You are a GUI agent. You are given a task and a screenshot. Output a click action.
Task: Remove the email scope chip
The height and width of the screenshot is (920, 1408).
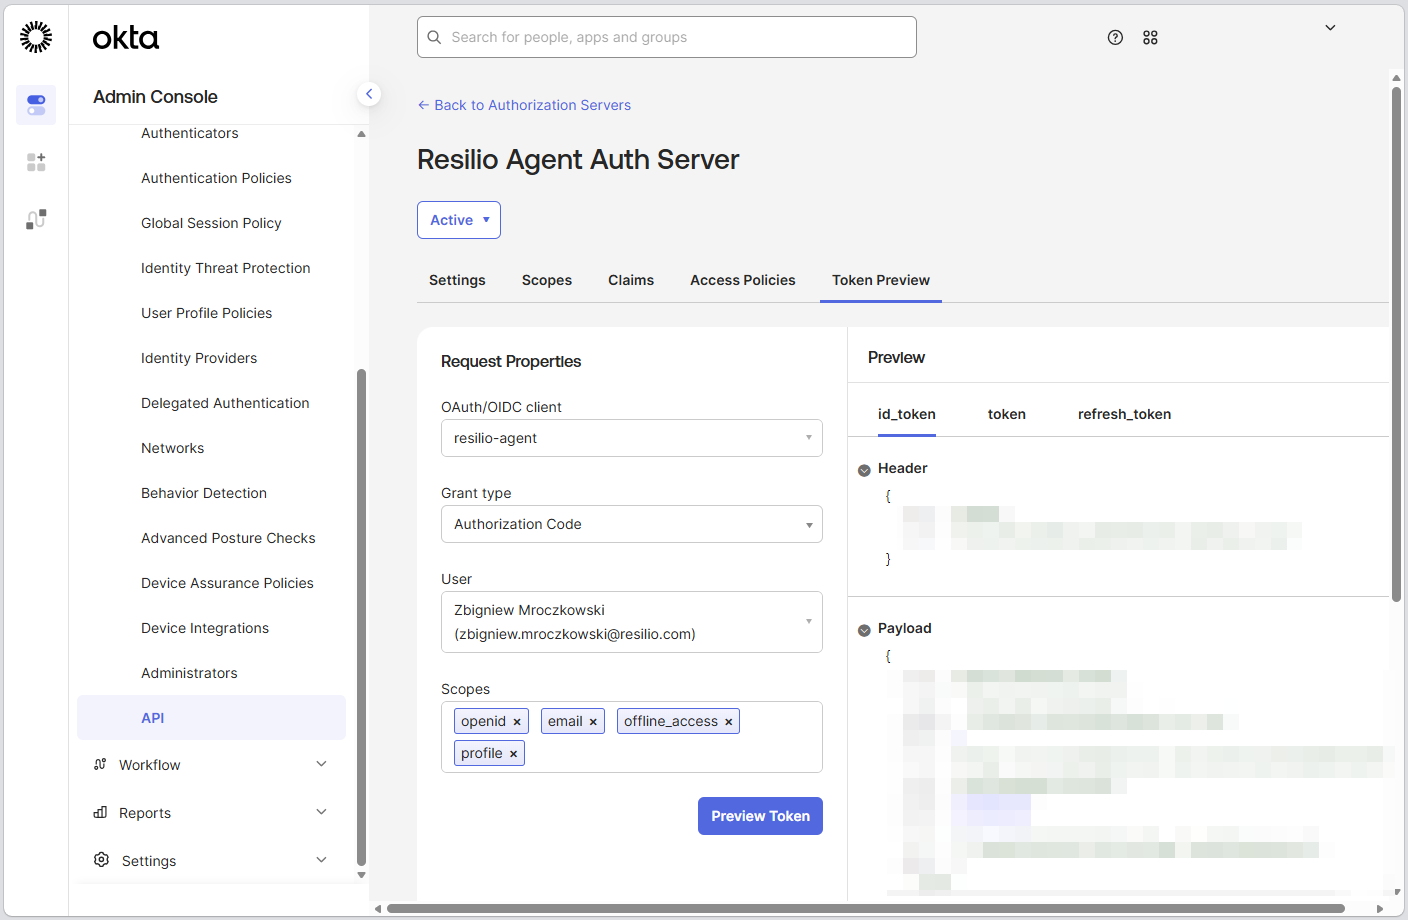click(x=593, y=722)
